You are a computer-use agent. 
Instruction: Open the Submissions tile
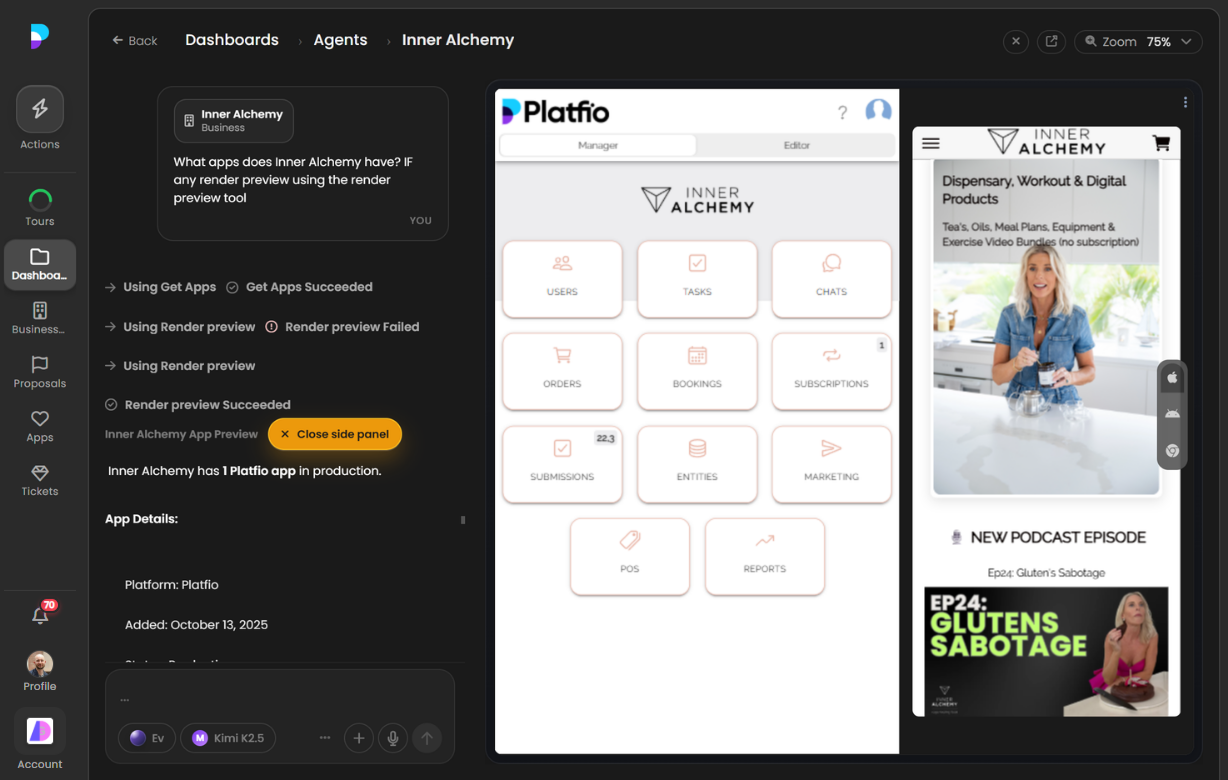pos(562,464)
